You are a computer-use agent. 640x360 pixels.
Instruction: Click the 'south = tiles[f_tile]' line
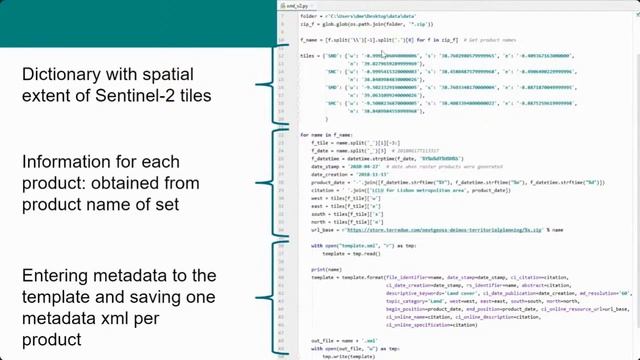point(347,214)
